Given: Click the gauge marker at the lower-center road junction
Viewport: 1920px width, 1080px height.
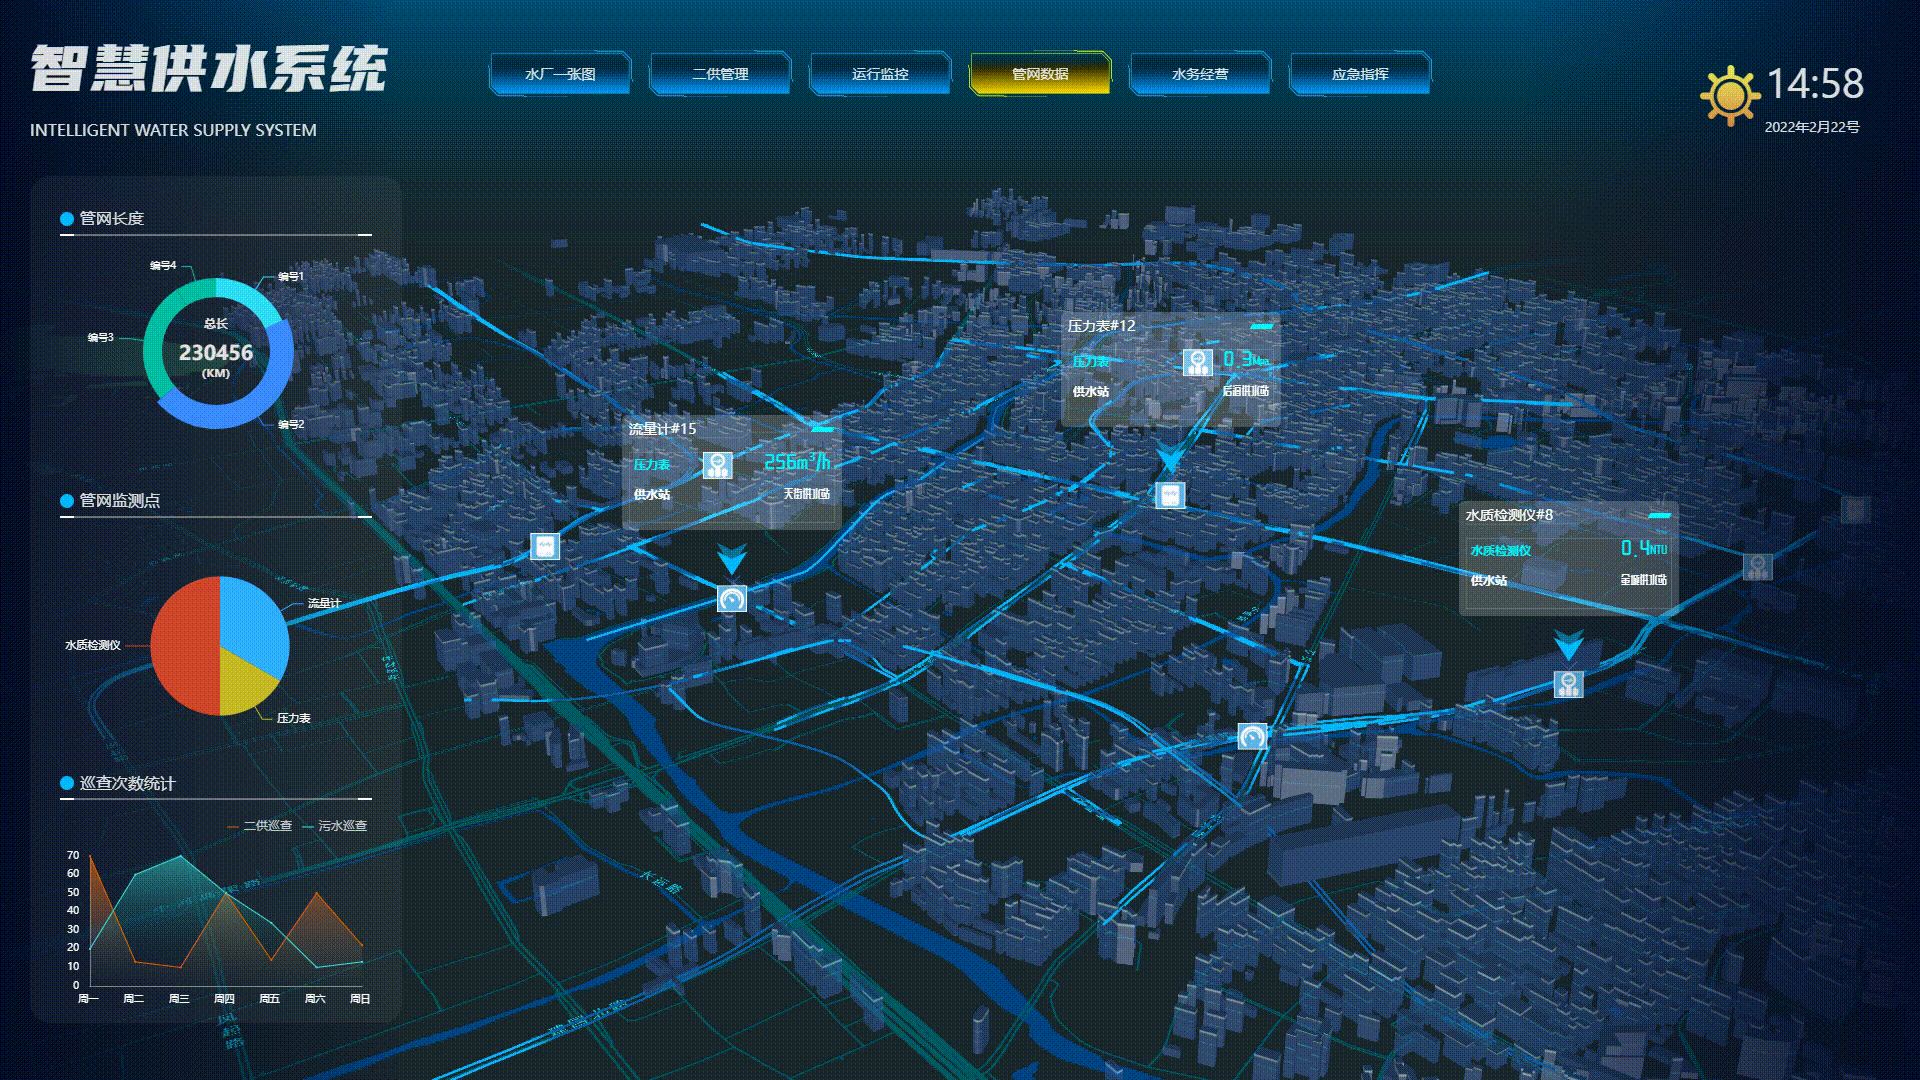Looking at the screenshot, I should (1252, 737).
